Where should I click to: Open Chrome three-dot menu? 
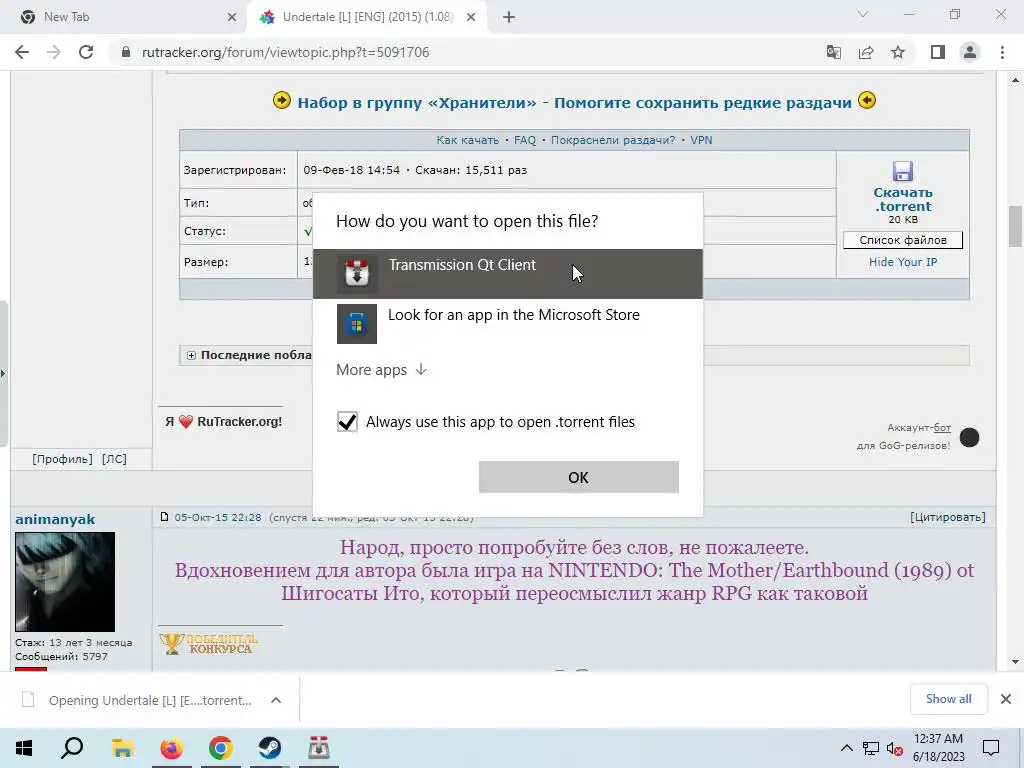pos(1002,52)
